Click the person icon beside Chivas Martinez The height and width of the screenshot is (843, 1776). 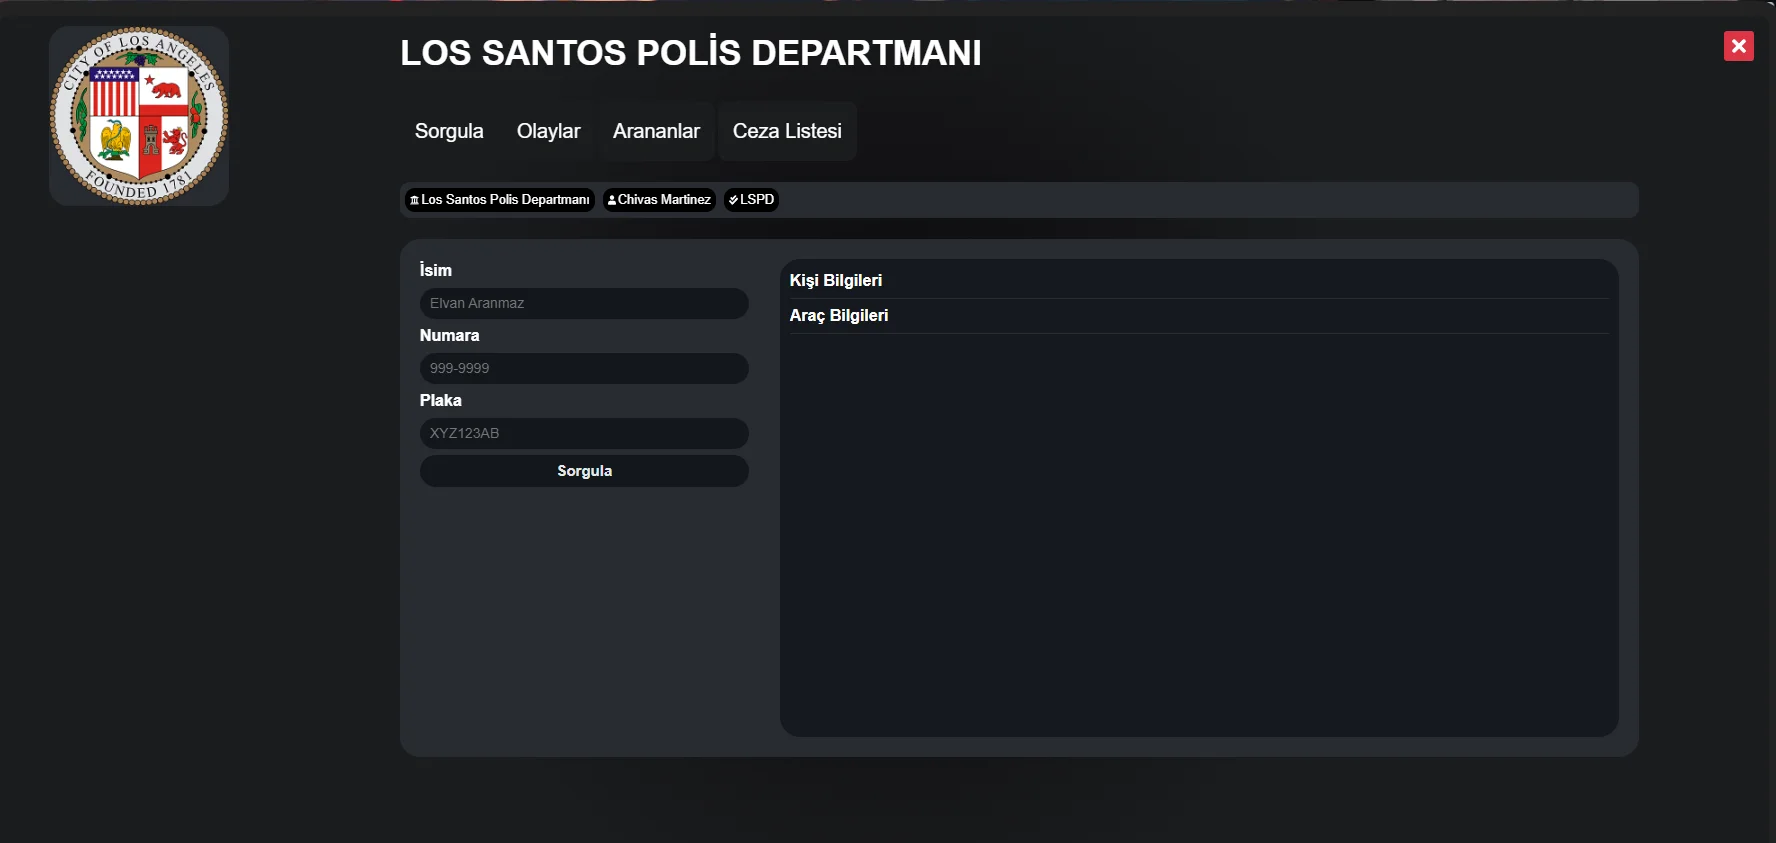pos(612,200)
